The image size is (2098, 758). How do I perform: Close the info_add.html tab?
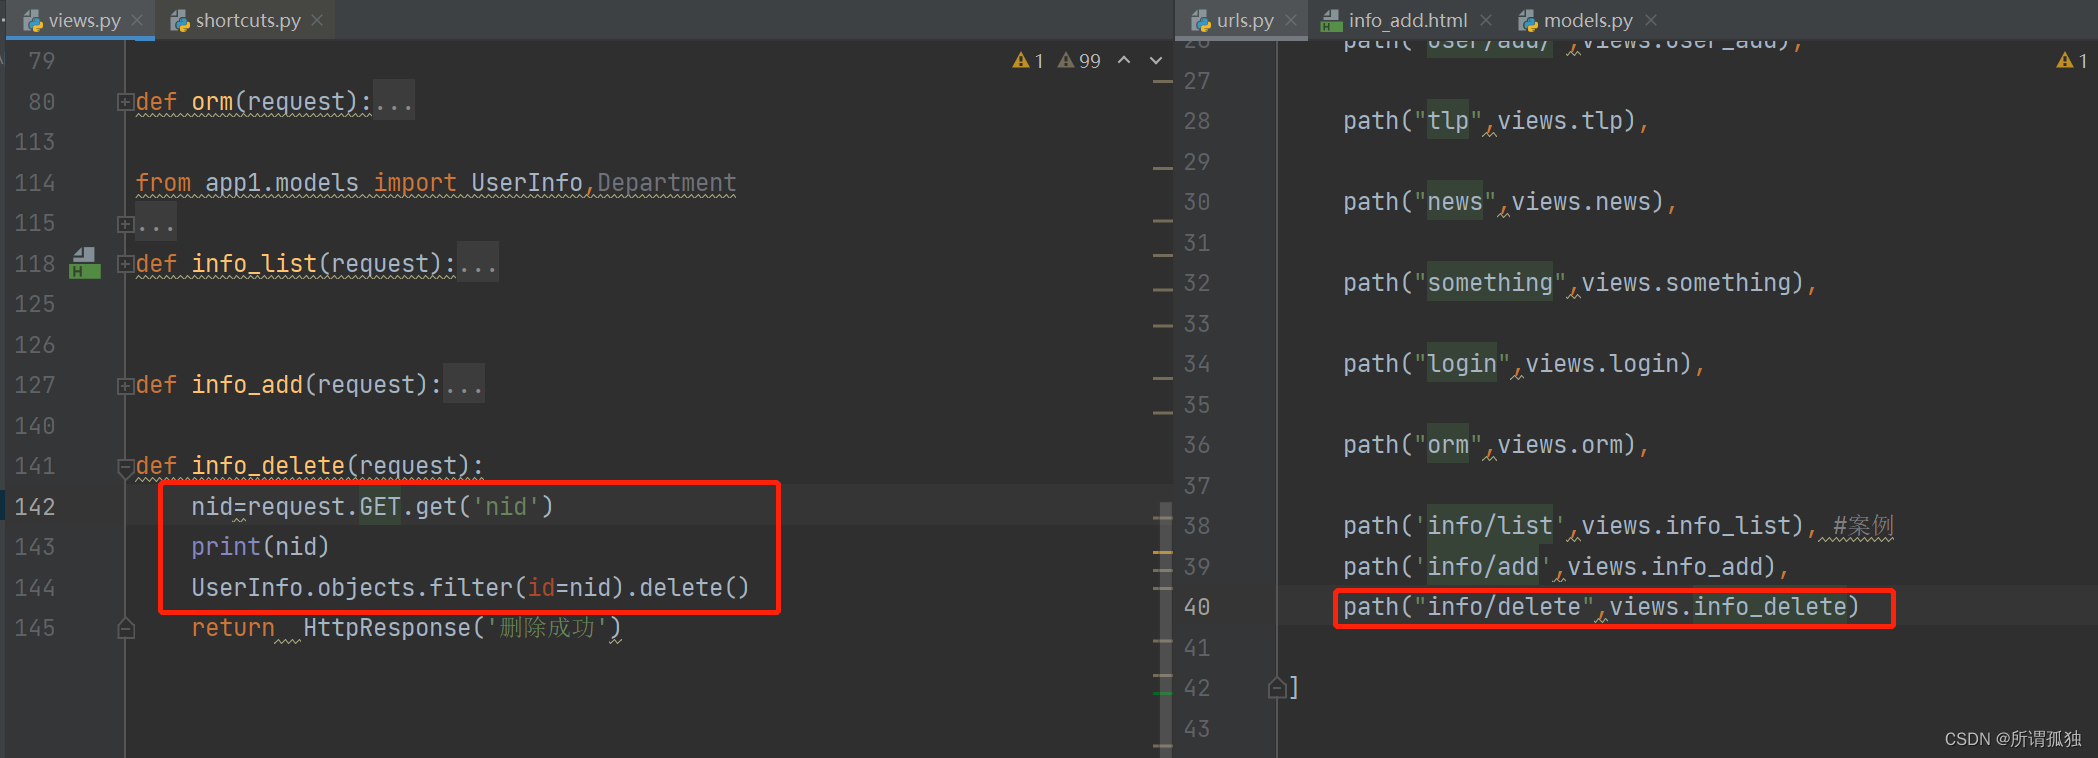[x=1486, y=20]
